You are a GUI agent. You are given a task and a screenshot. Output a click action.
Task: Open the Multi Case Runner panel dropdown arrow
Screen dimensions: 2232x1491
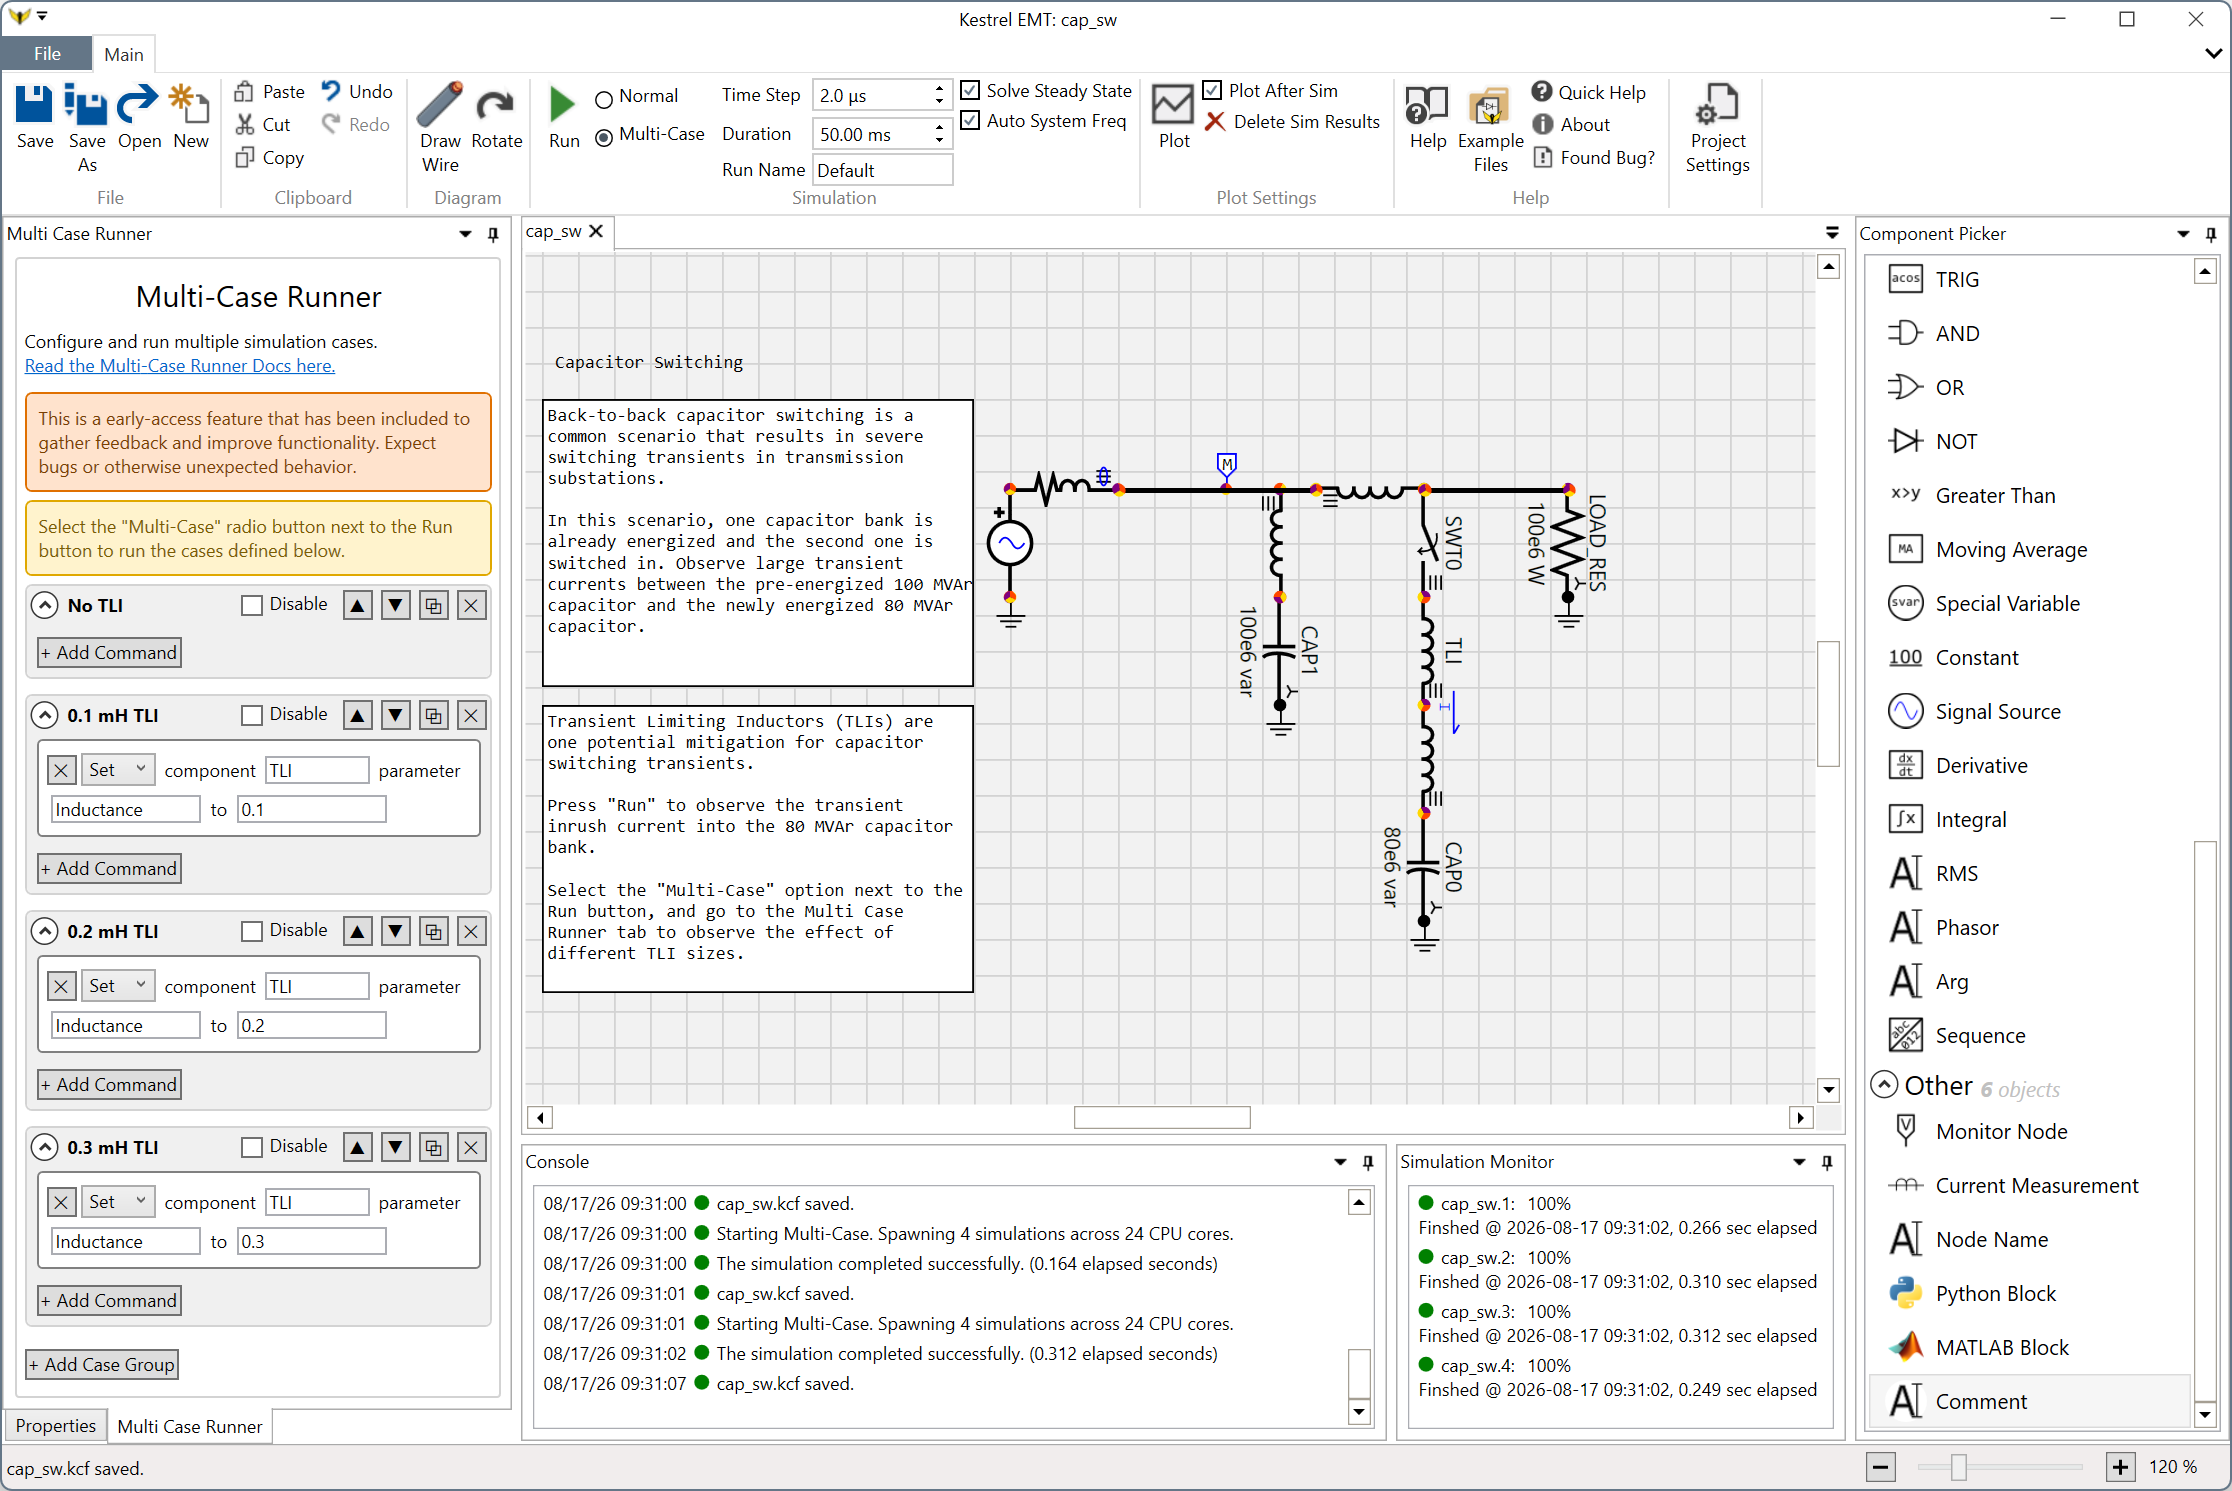point(465,234)
